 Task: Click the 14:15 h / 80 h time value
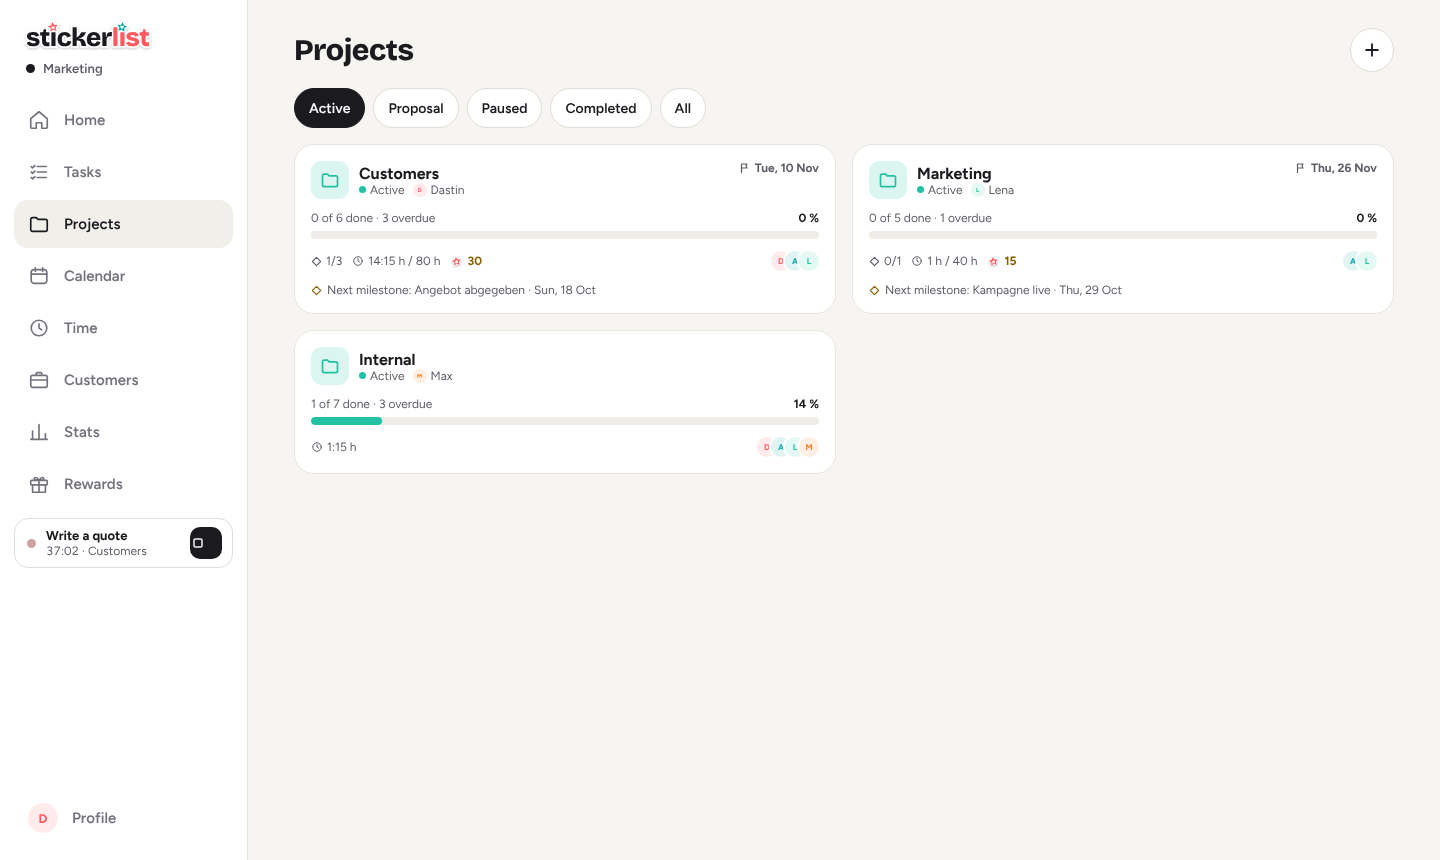pyautogui.click(x=404, y=261)
